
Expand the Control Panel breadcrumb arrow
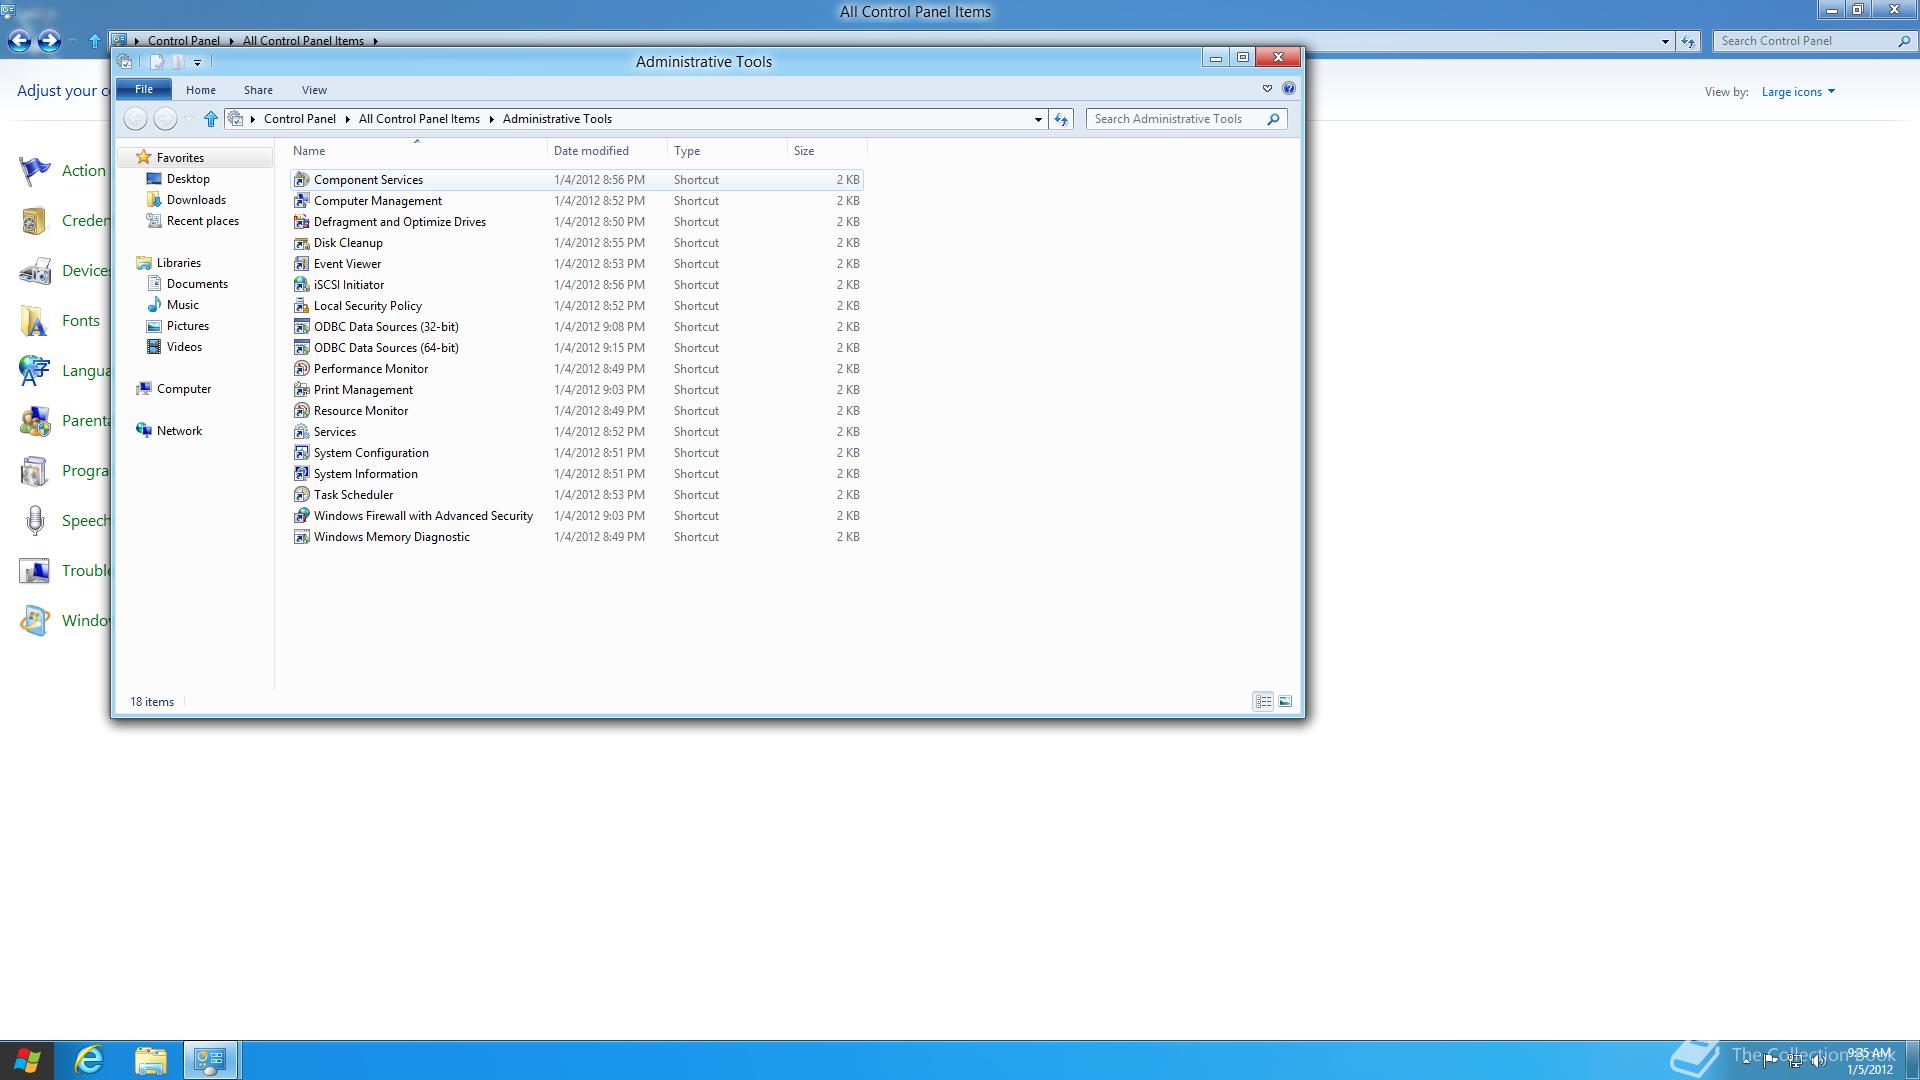347,119
